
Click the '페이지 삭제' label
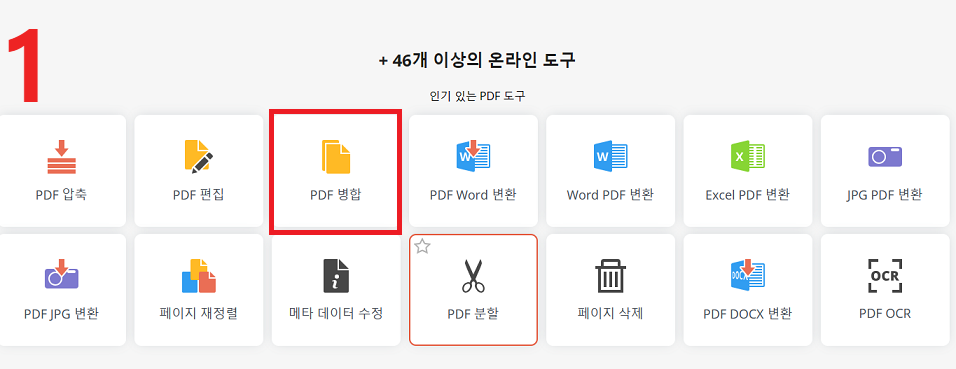(610, 313)
